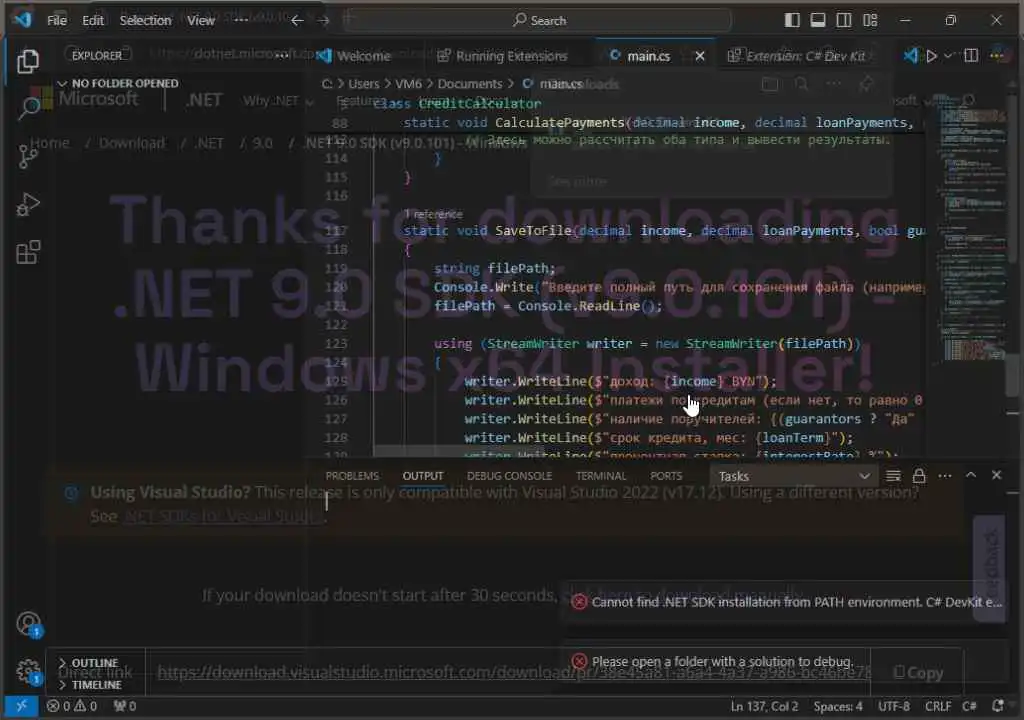Viewport: 1024px width, 720px height.
Task: Click the Documents breadcrumb segment
Action: 470,84
